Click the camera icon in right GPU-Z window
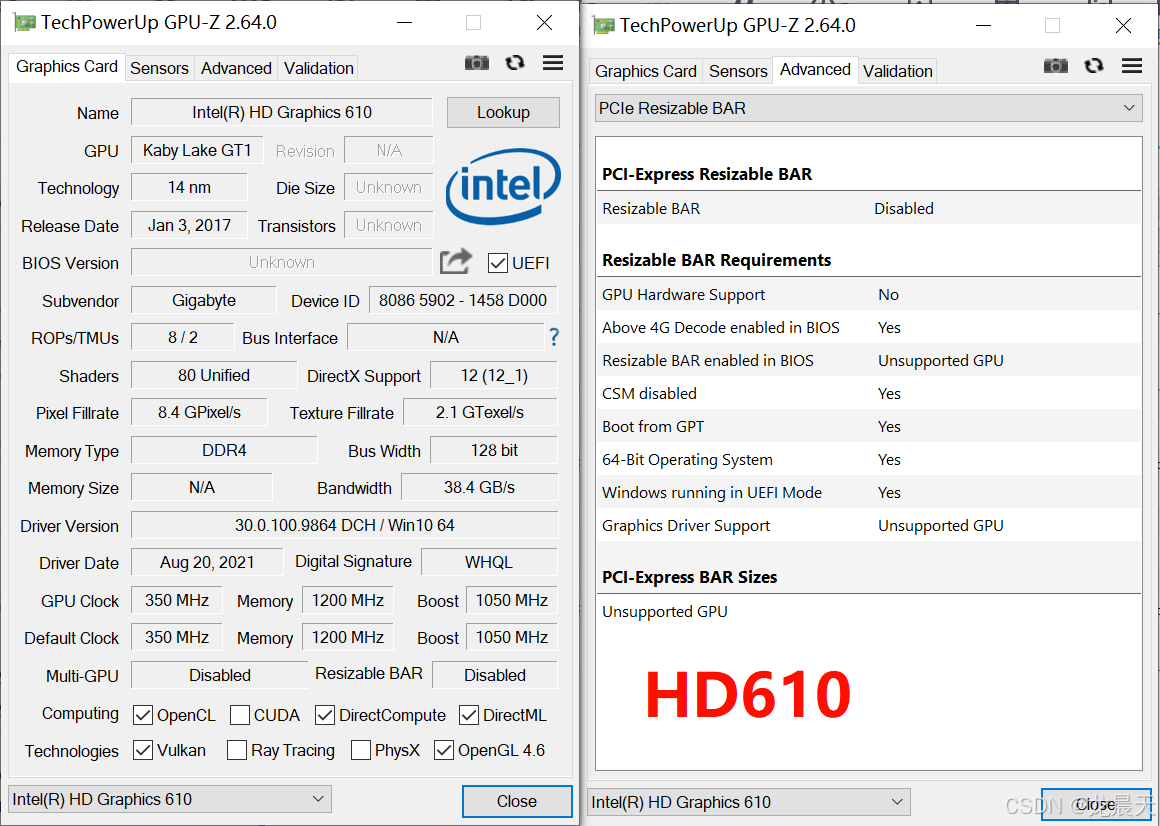This screenshot has width=1160, height=826. (1056, 66)
